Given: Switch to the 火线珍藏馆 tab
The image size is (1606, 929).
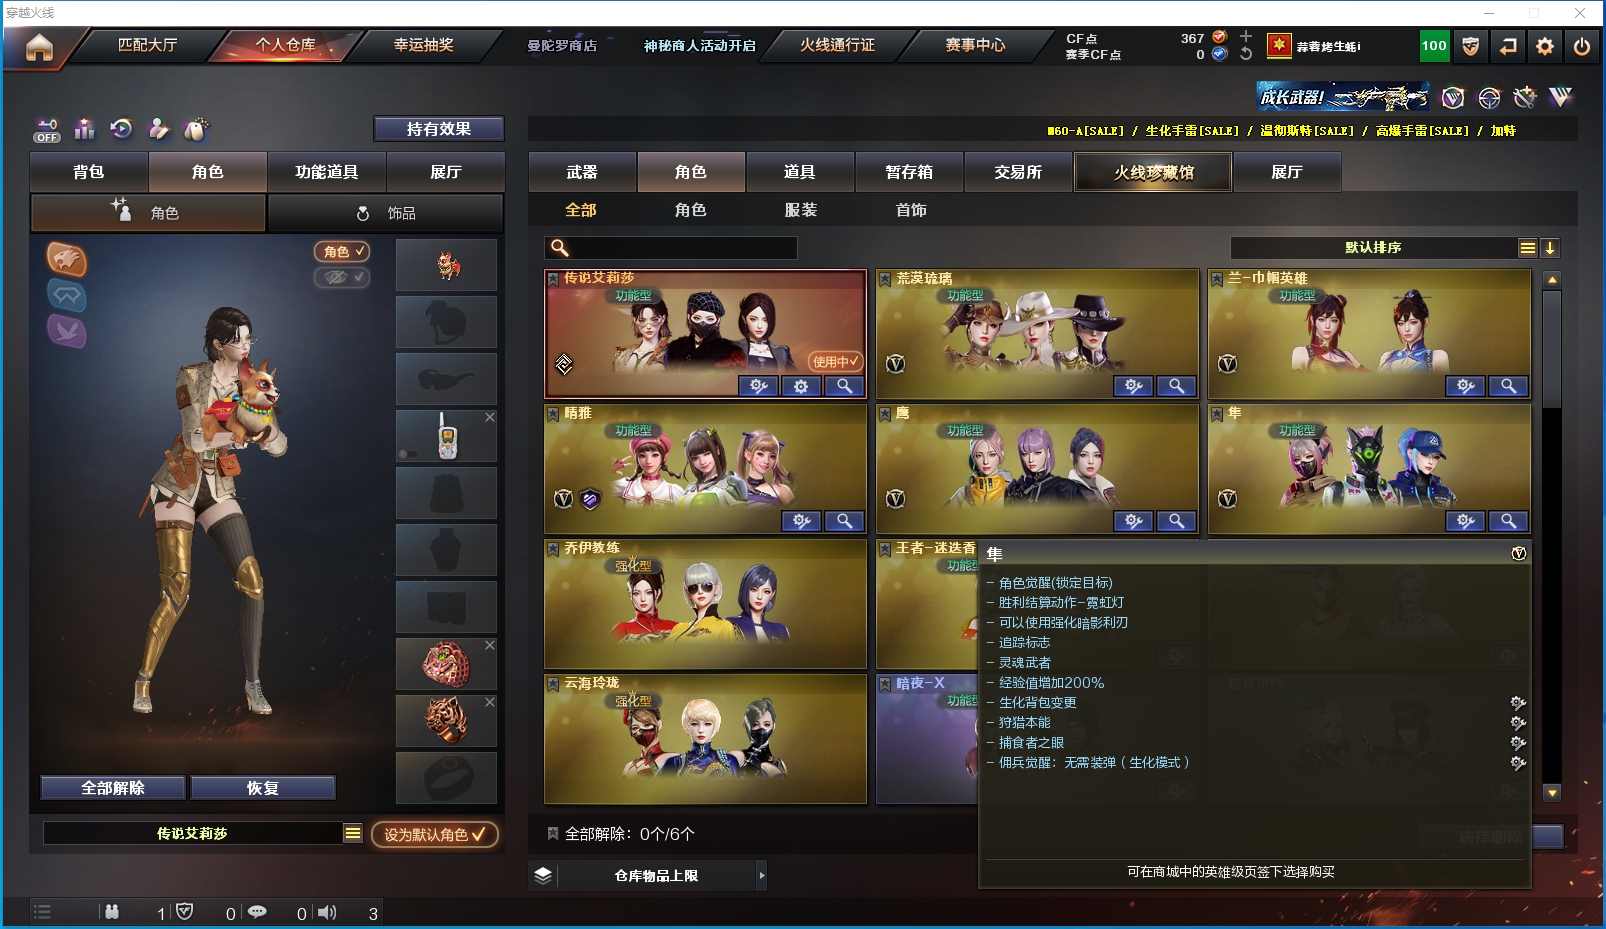Looking at the screenshot, I should coord(1153,172).
